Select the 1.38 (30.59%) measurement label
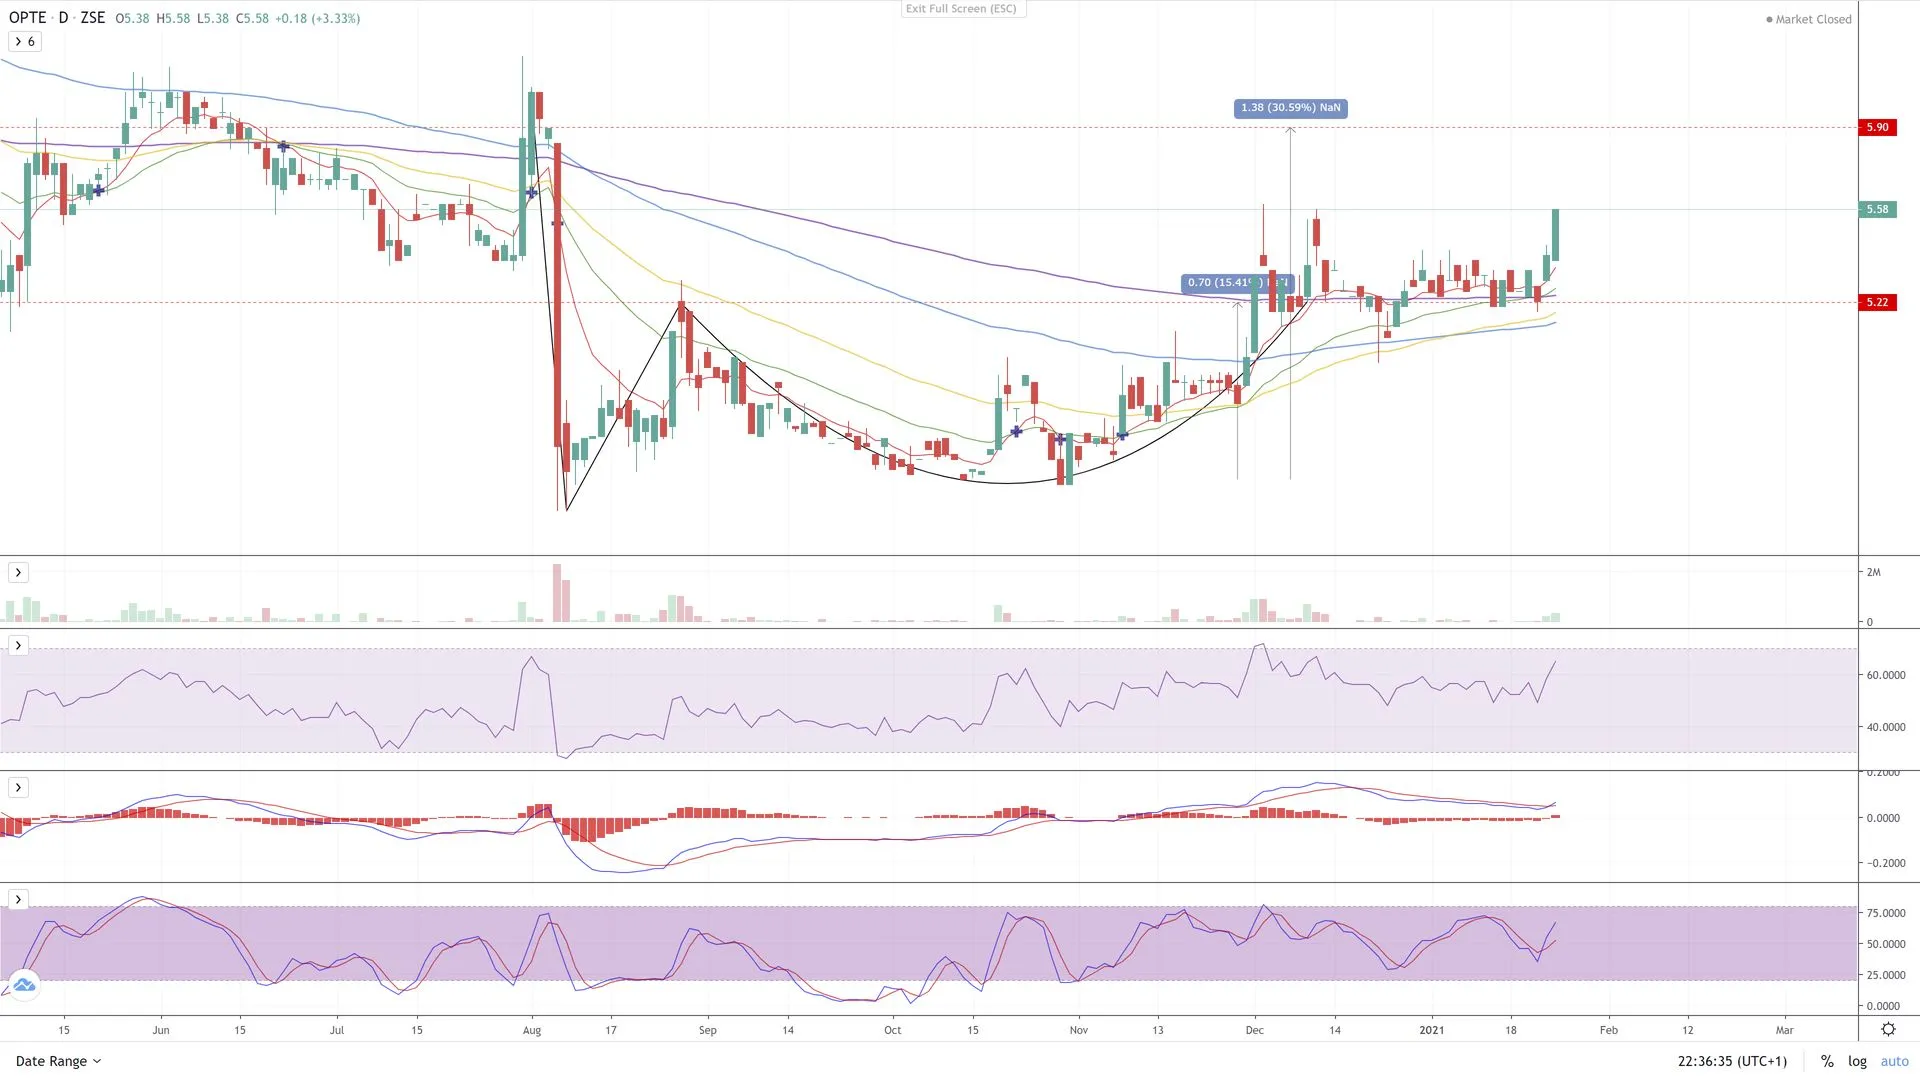This screenshot has width=1920, height=1080. (1290, 108)
